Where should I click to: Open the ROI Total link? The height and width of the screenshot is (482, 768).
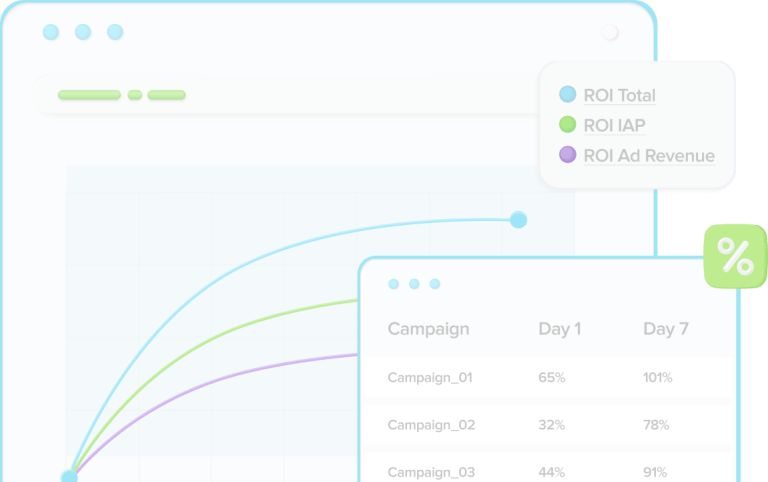[x=619, y=96]
